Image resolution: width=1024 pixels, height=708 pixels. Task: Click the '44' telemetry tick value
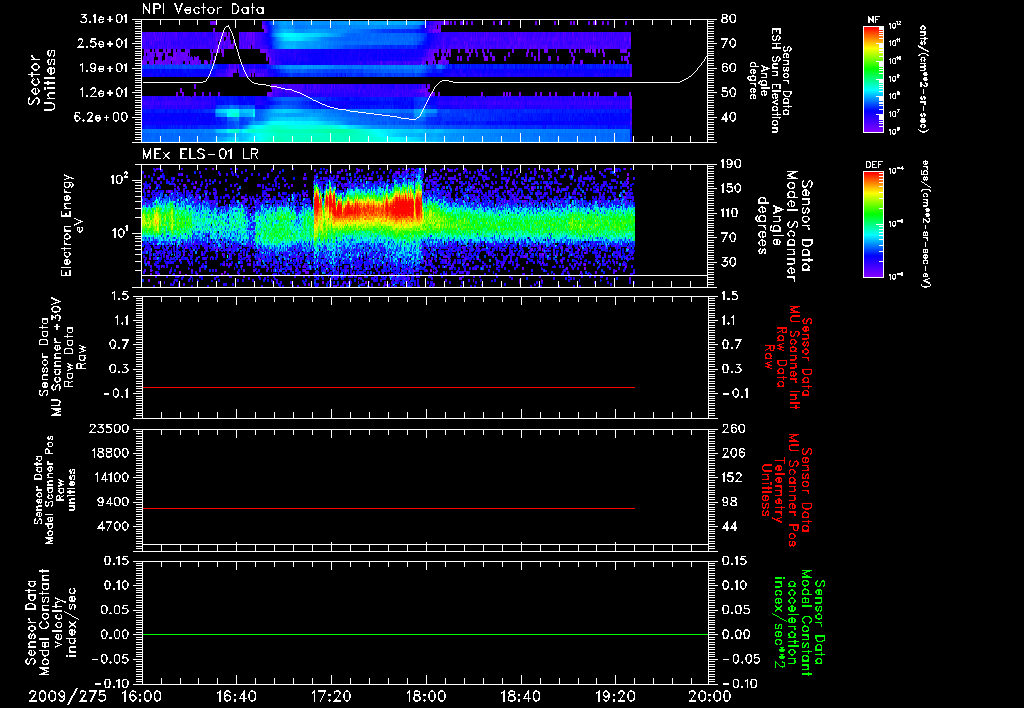point(729,526)
